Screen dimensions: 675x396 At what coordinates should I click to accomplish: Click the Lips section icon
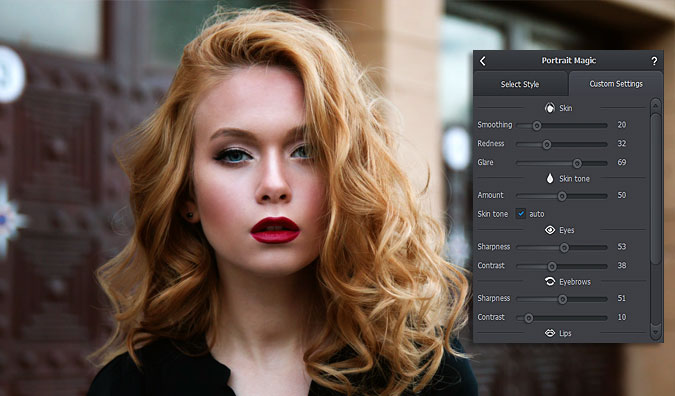[x=550, y=333]
